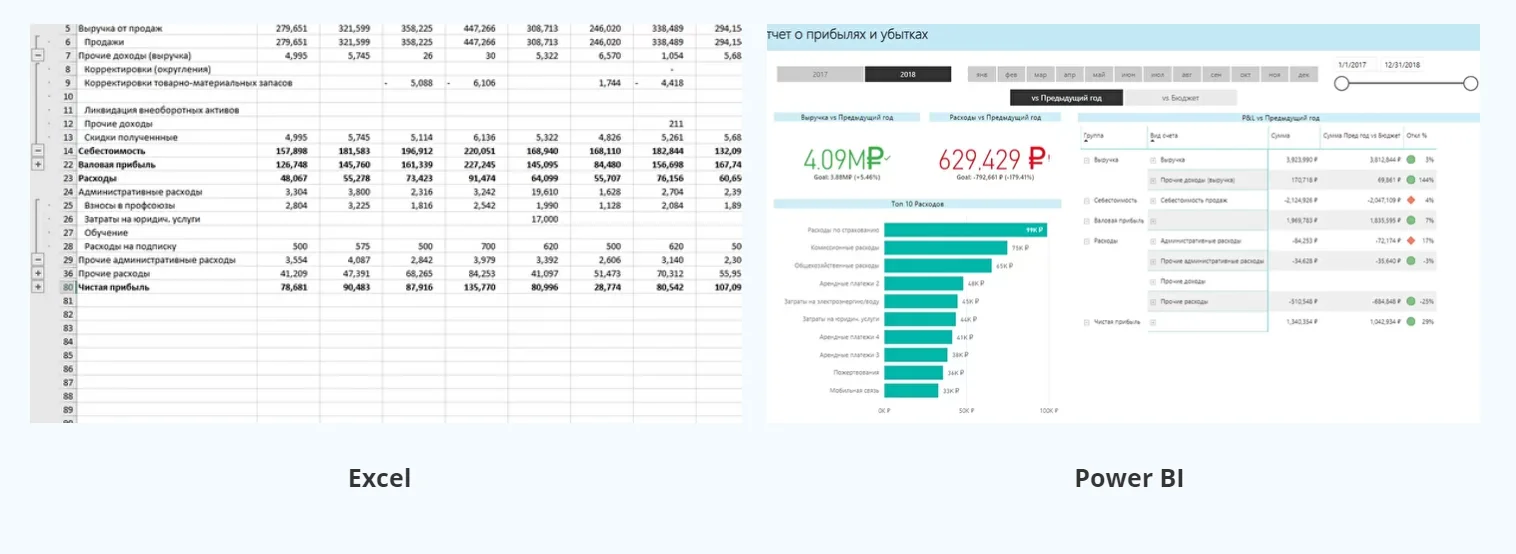Click the right date slider handle
Image resolution: width=1516 pixels, height=554 pixels.
[1471, 84]
